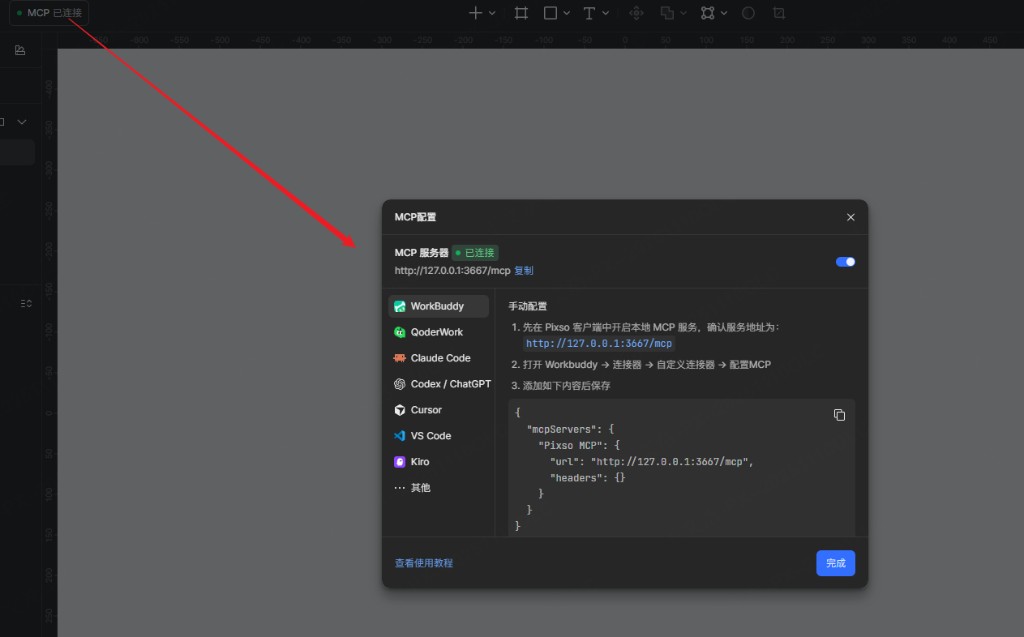Click the crop icon in toolbar
The width and height of the screenshot is (1024, 637).
tap(778, 13)
